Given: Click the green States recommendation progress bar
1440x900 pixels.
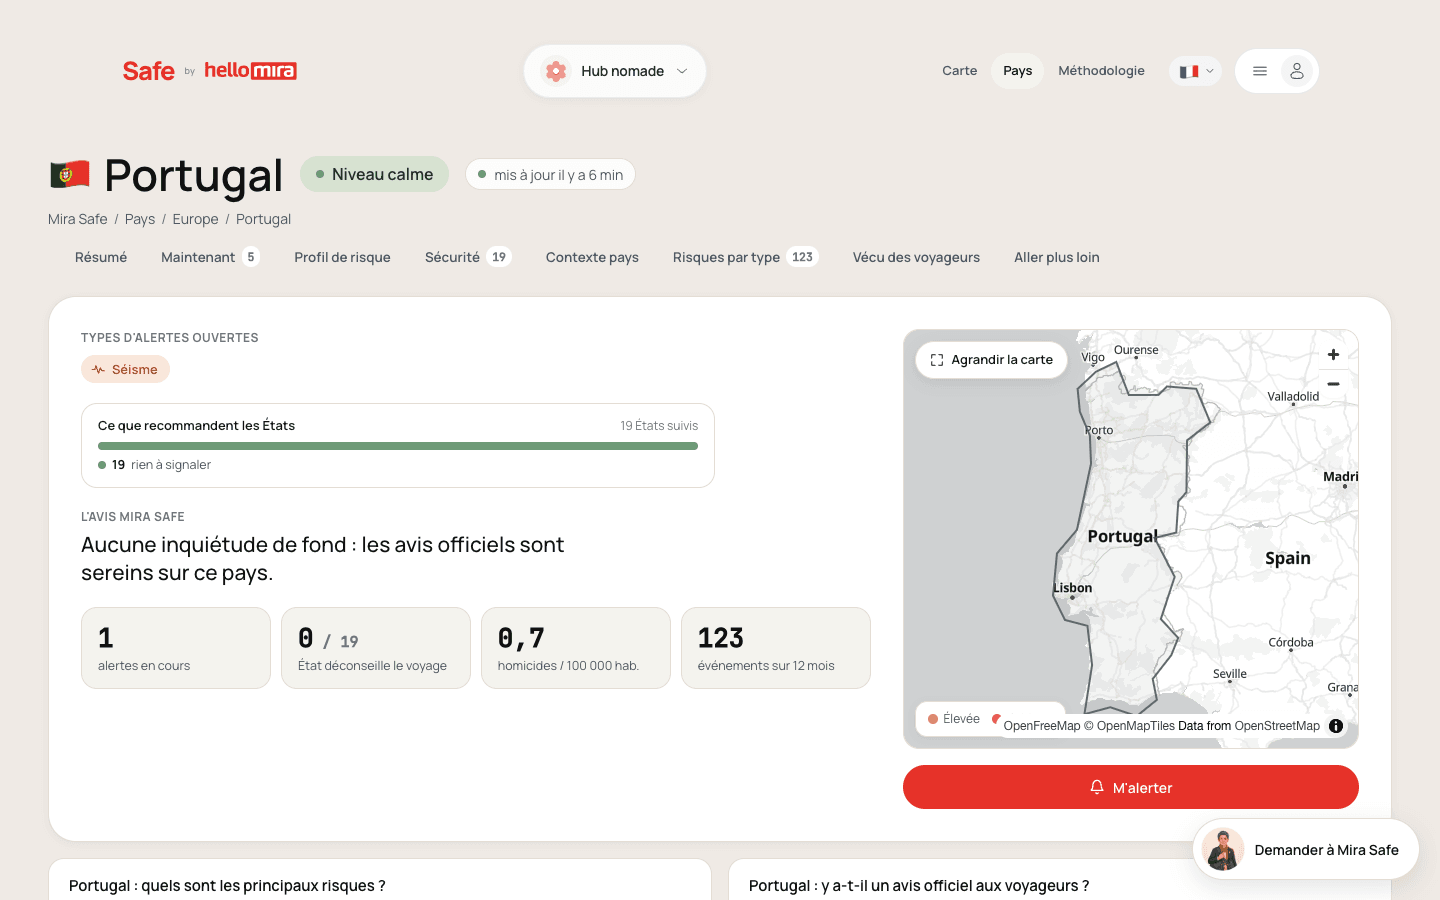Looking at the screenshot, I should 398,446.
